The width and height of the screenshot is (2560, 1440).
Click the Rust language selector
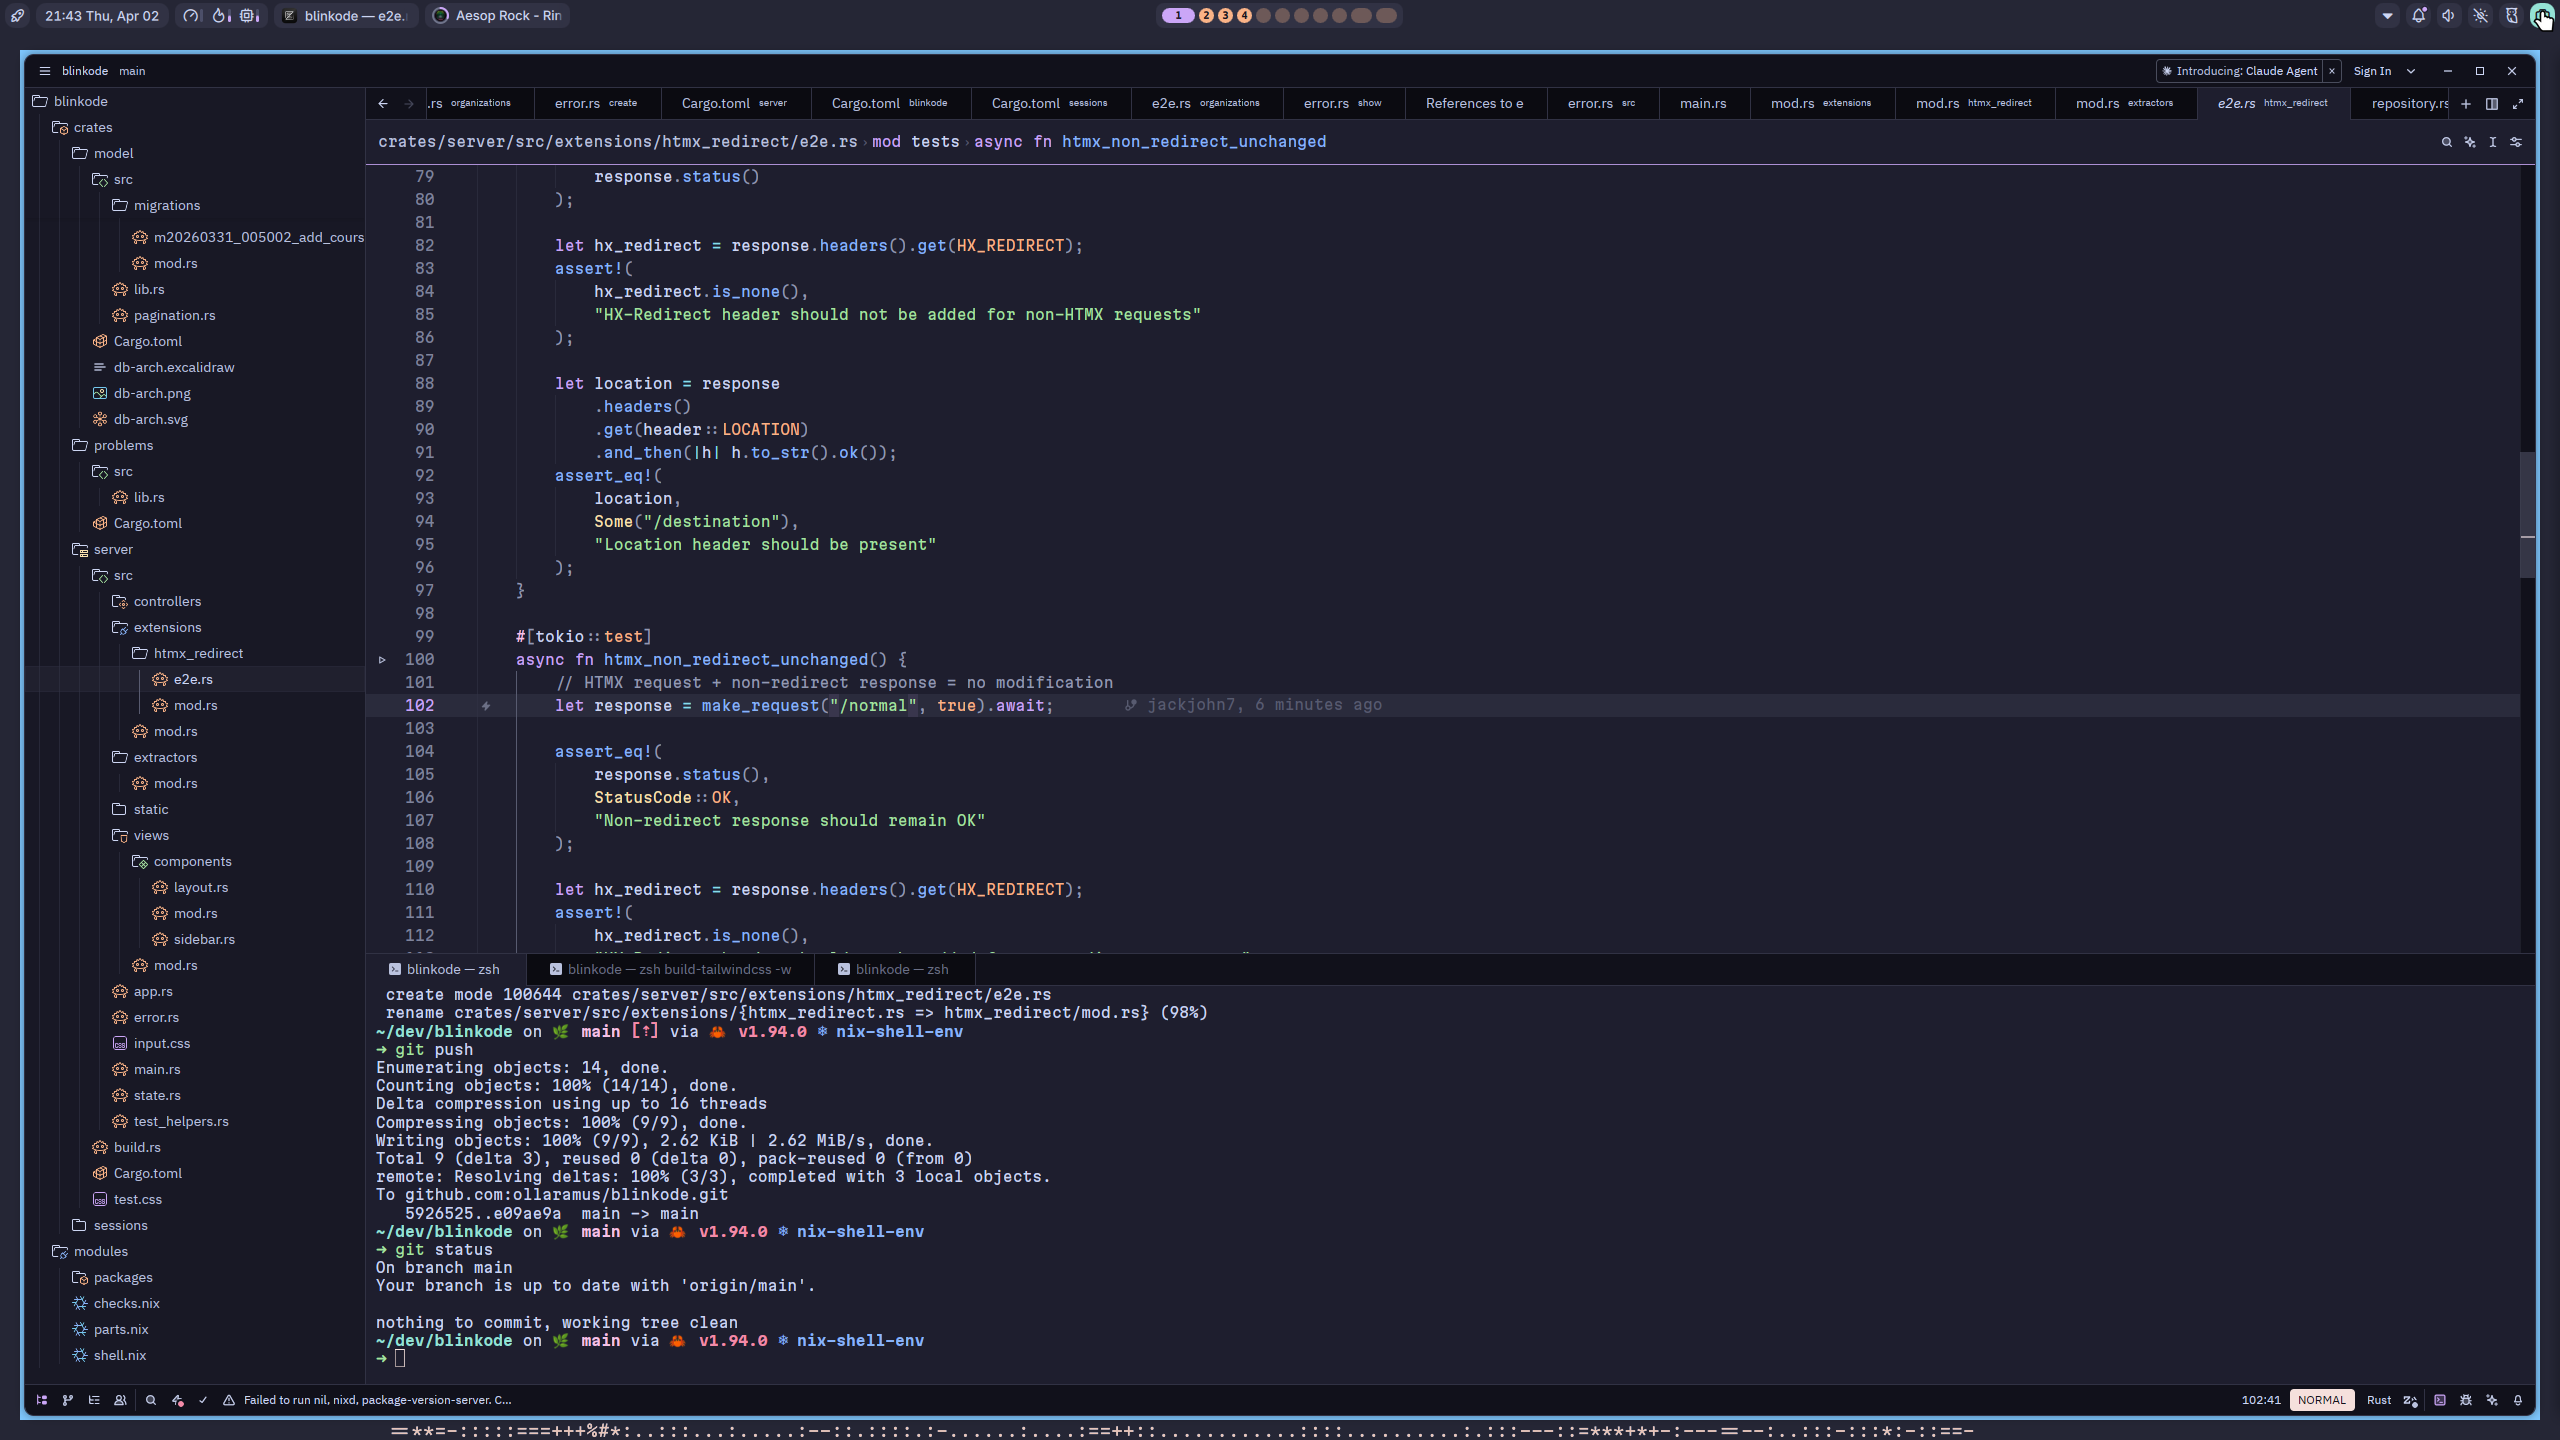tap(2378, 1400)
